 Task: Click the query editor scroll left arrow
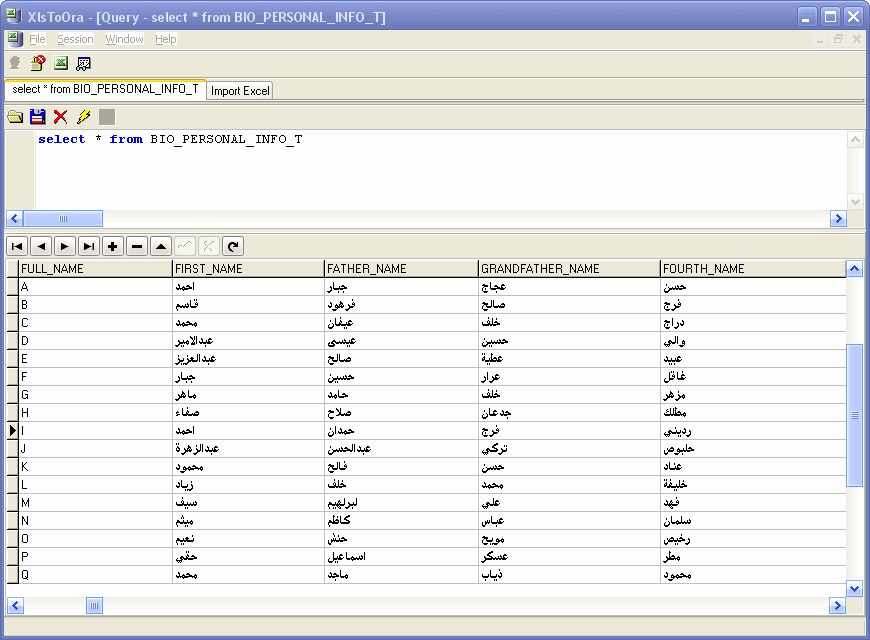point(15,219)
